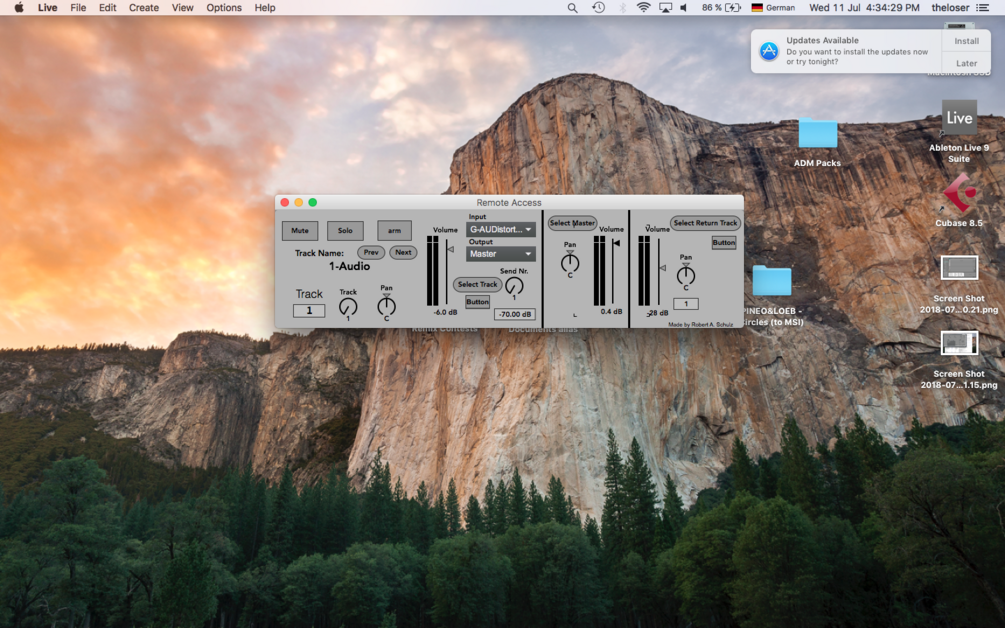Screen dimensions: 1005x628
Task: Click the 0.4 dB master volume readout
Action: 611,311
